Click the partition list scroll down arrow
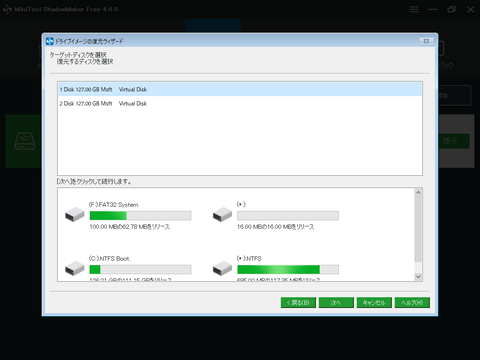 point(418,277)
